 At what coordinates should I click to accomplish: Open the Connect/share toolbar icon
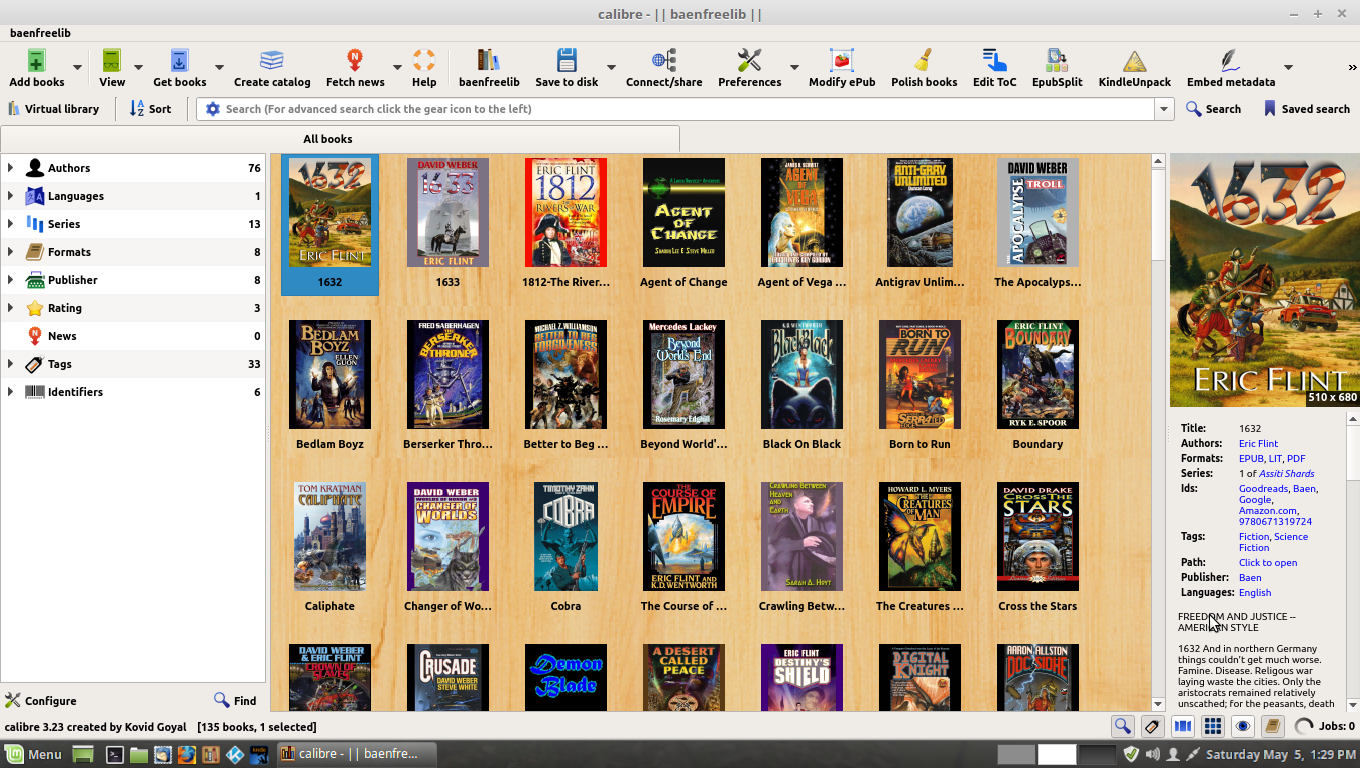(664, 60)
